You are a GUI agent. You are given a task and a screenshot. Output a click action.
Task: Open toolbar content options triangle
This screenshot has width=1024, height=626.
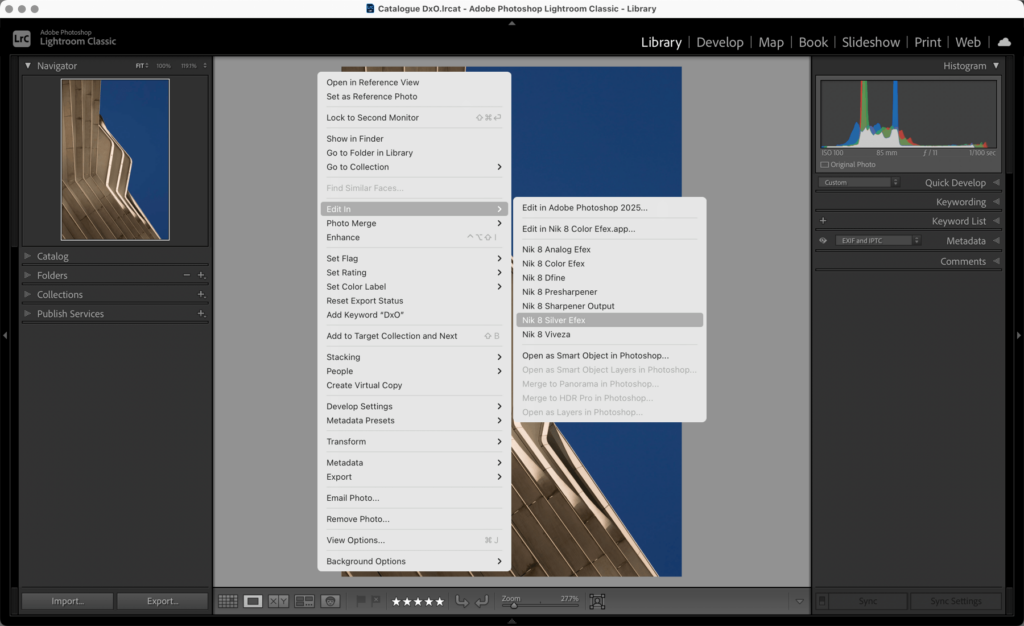pos(799,601)
